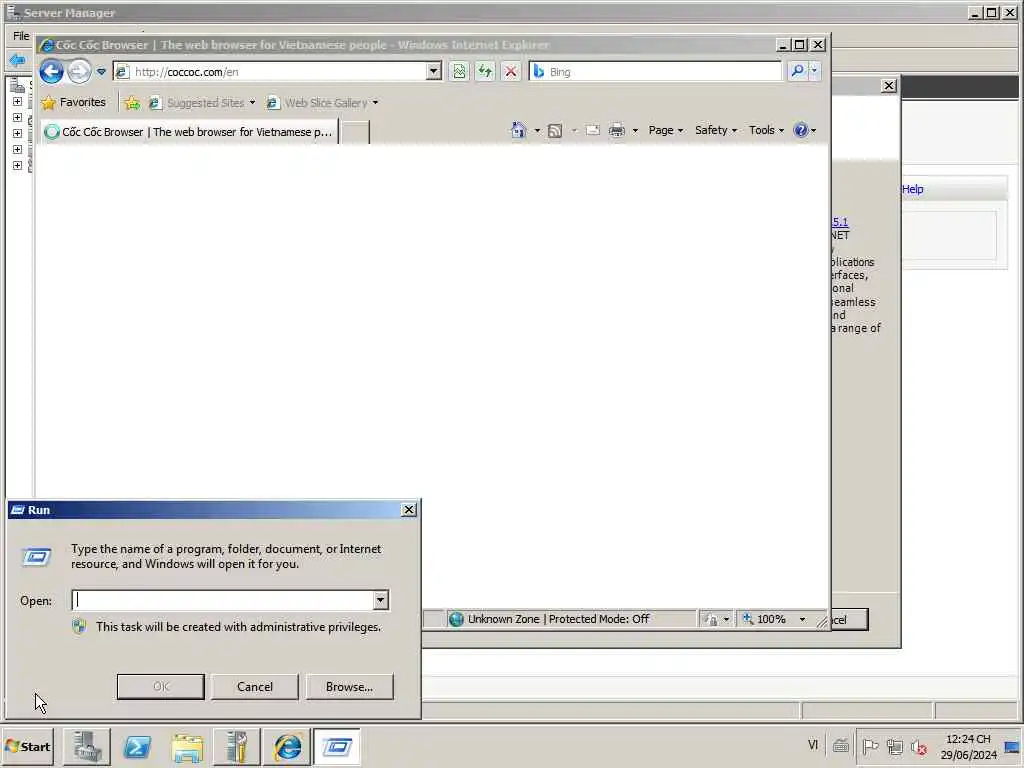The image size is (1024, 768).
Task: Open the Page menu
Action: click(x=665, y=130)
